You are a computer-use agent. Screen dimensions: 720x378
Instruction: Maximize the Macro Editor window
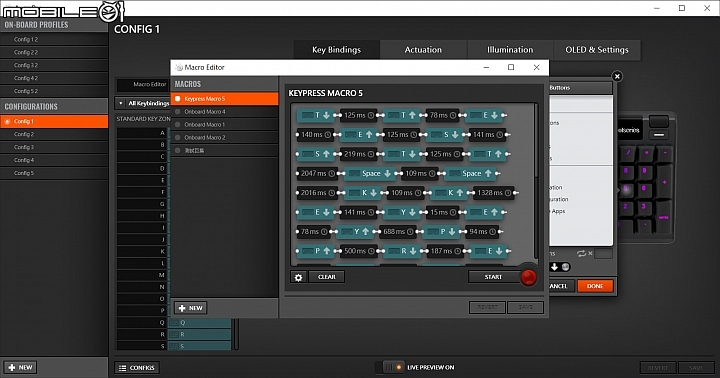511,68
